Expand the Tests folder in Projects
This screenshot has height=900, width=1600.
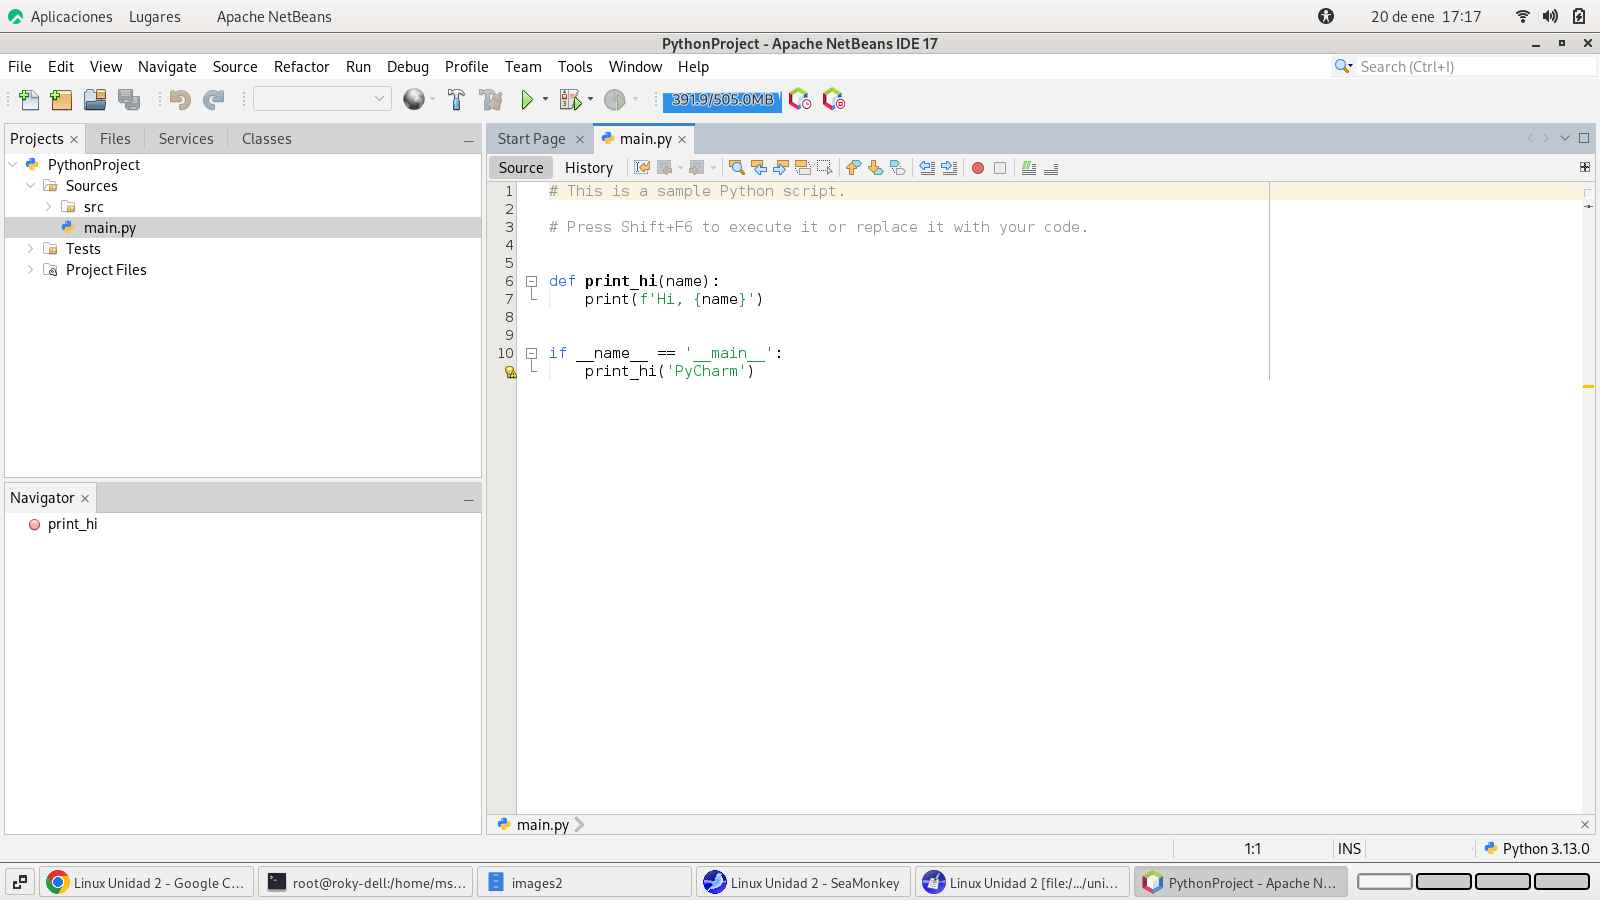(x=30, y=249)
